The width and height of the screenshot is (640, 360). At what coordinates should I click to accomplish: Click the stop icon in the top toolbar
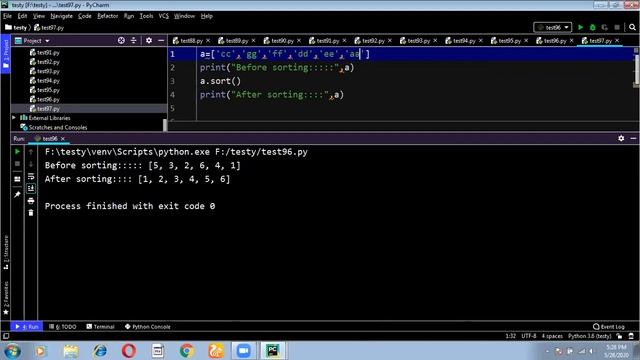click(617, 27)
